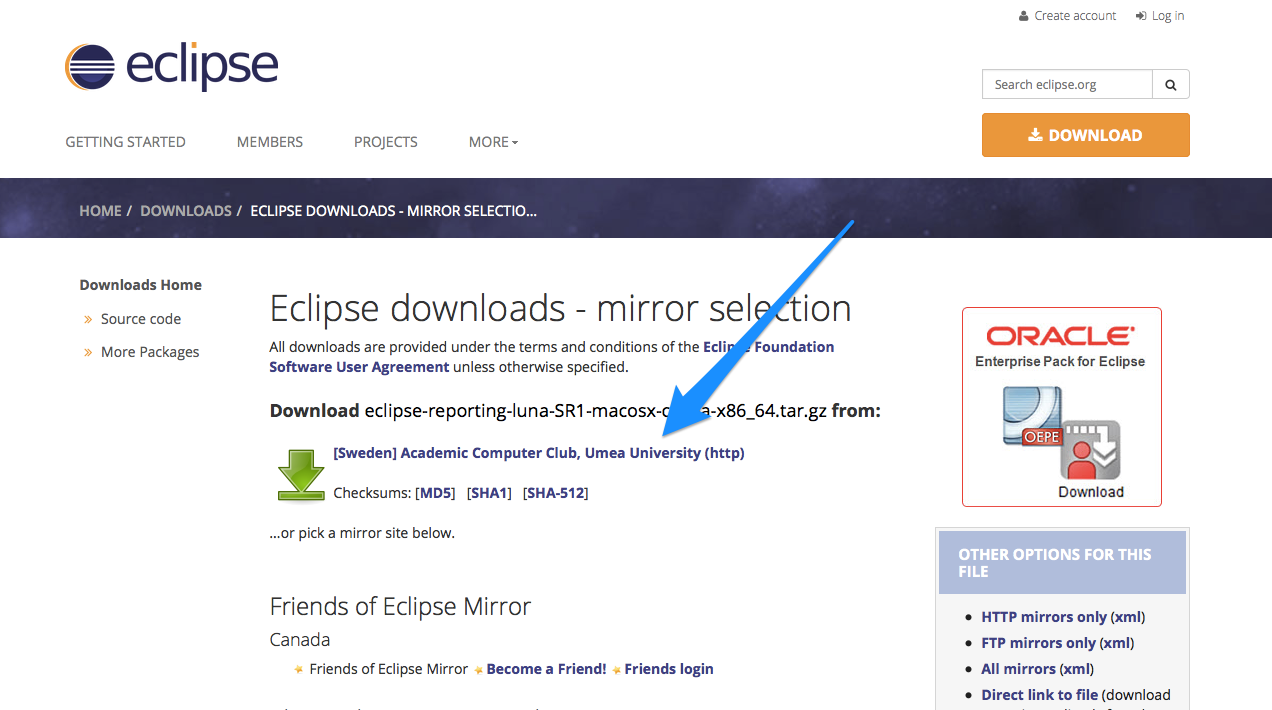Click the orange DOWNLOAD button
This screenshot has width=1272, height=710.
coord(1086,135)
